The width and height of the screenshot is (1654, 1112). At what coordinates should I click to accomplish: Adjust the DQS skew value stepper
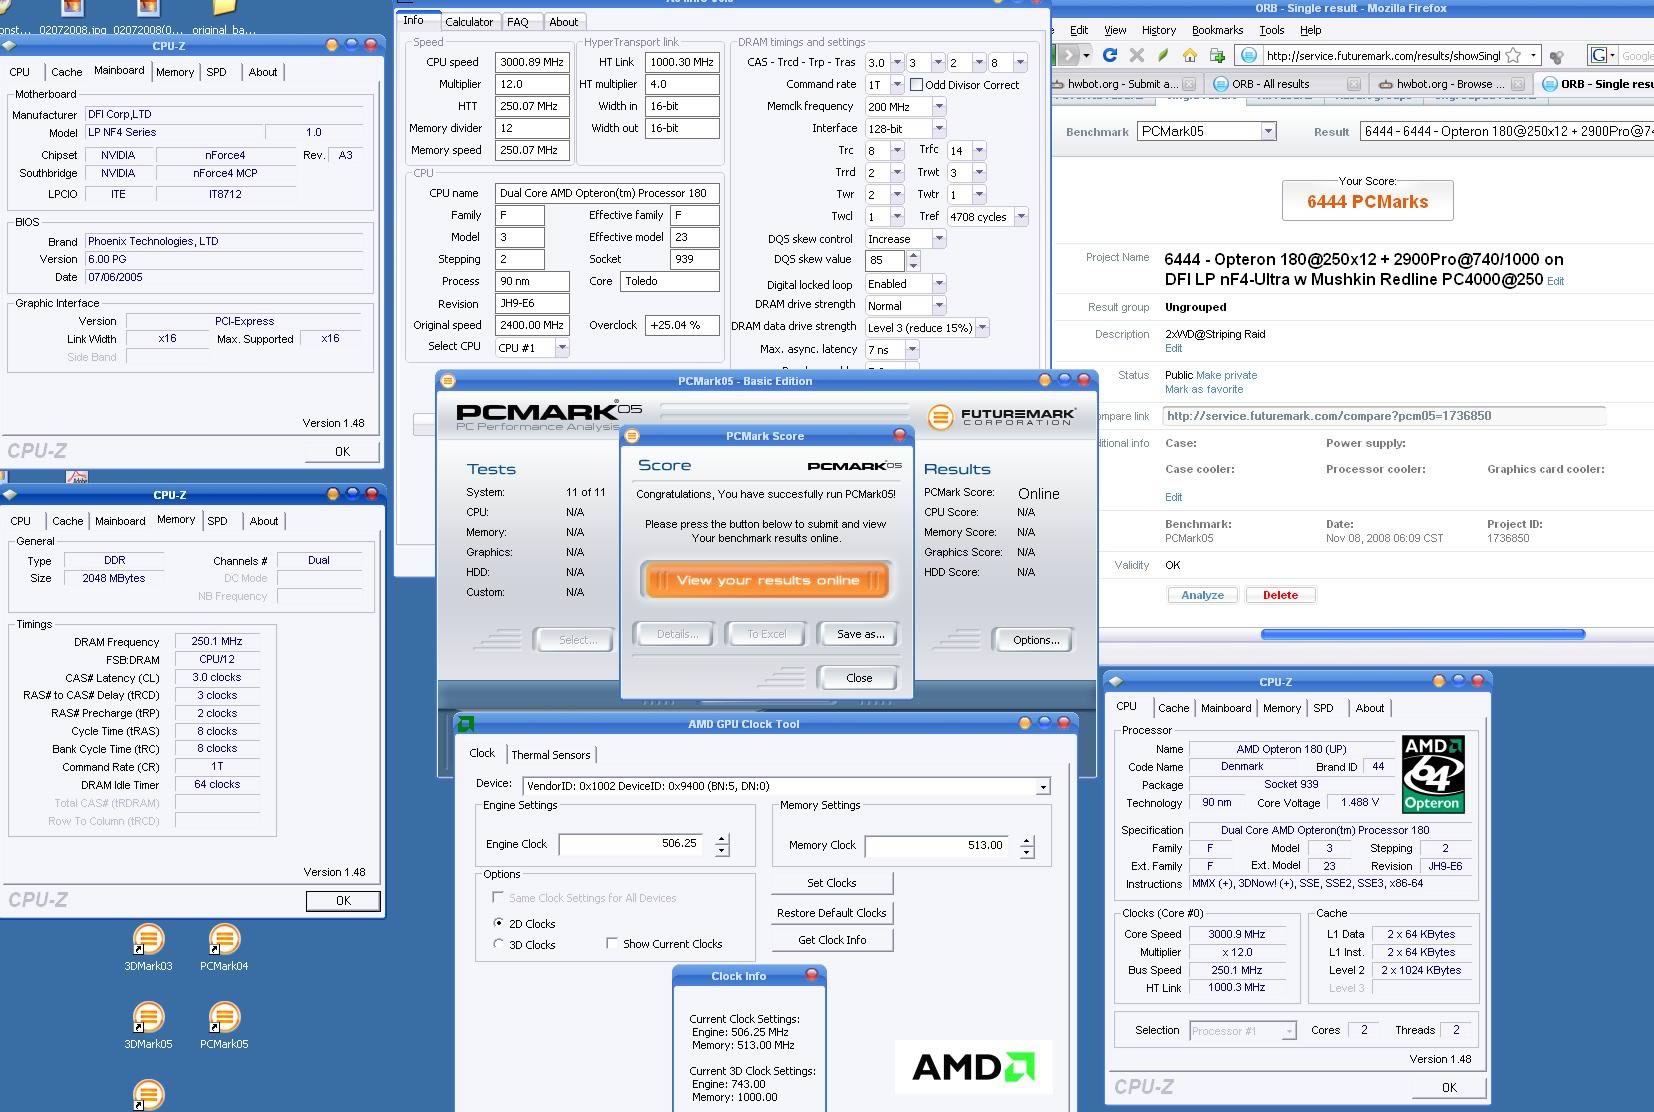tap(913, 260)
